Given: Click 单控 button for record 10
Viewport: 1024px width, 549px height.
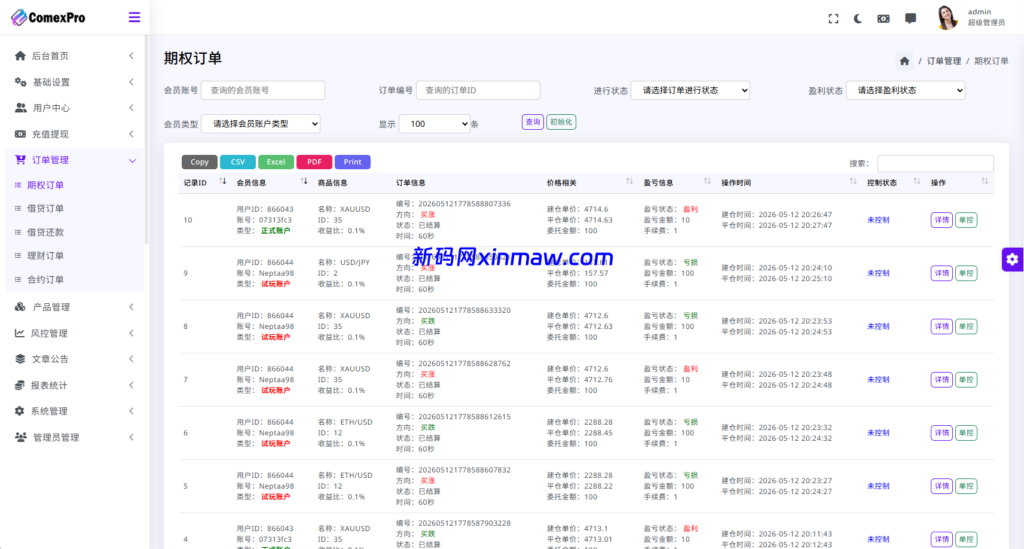Looking at the screenshot, I should tap(966, 220).
